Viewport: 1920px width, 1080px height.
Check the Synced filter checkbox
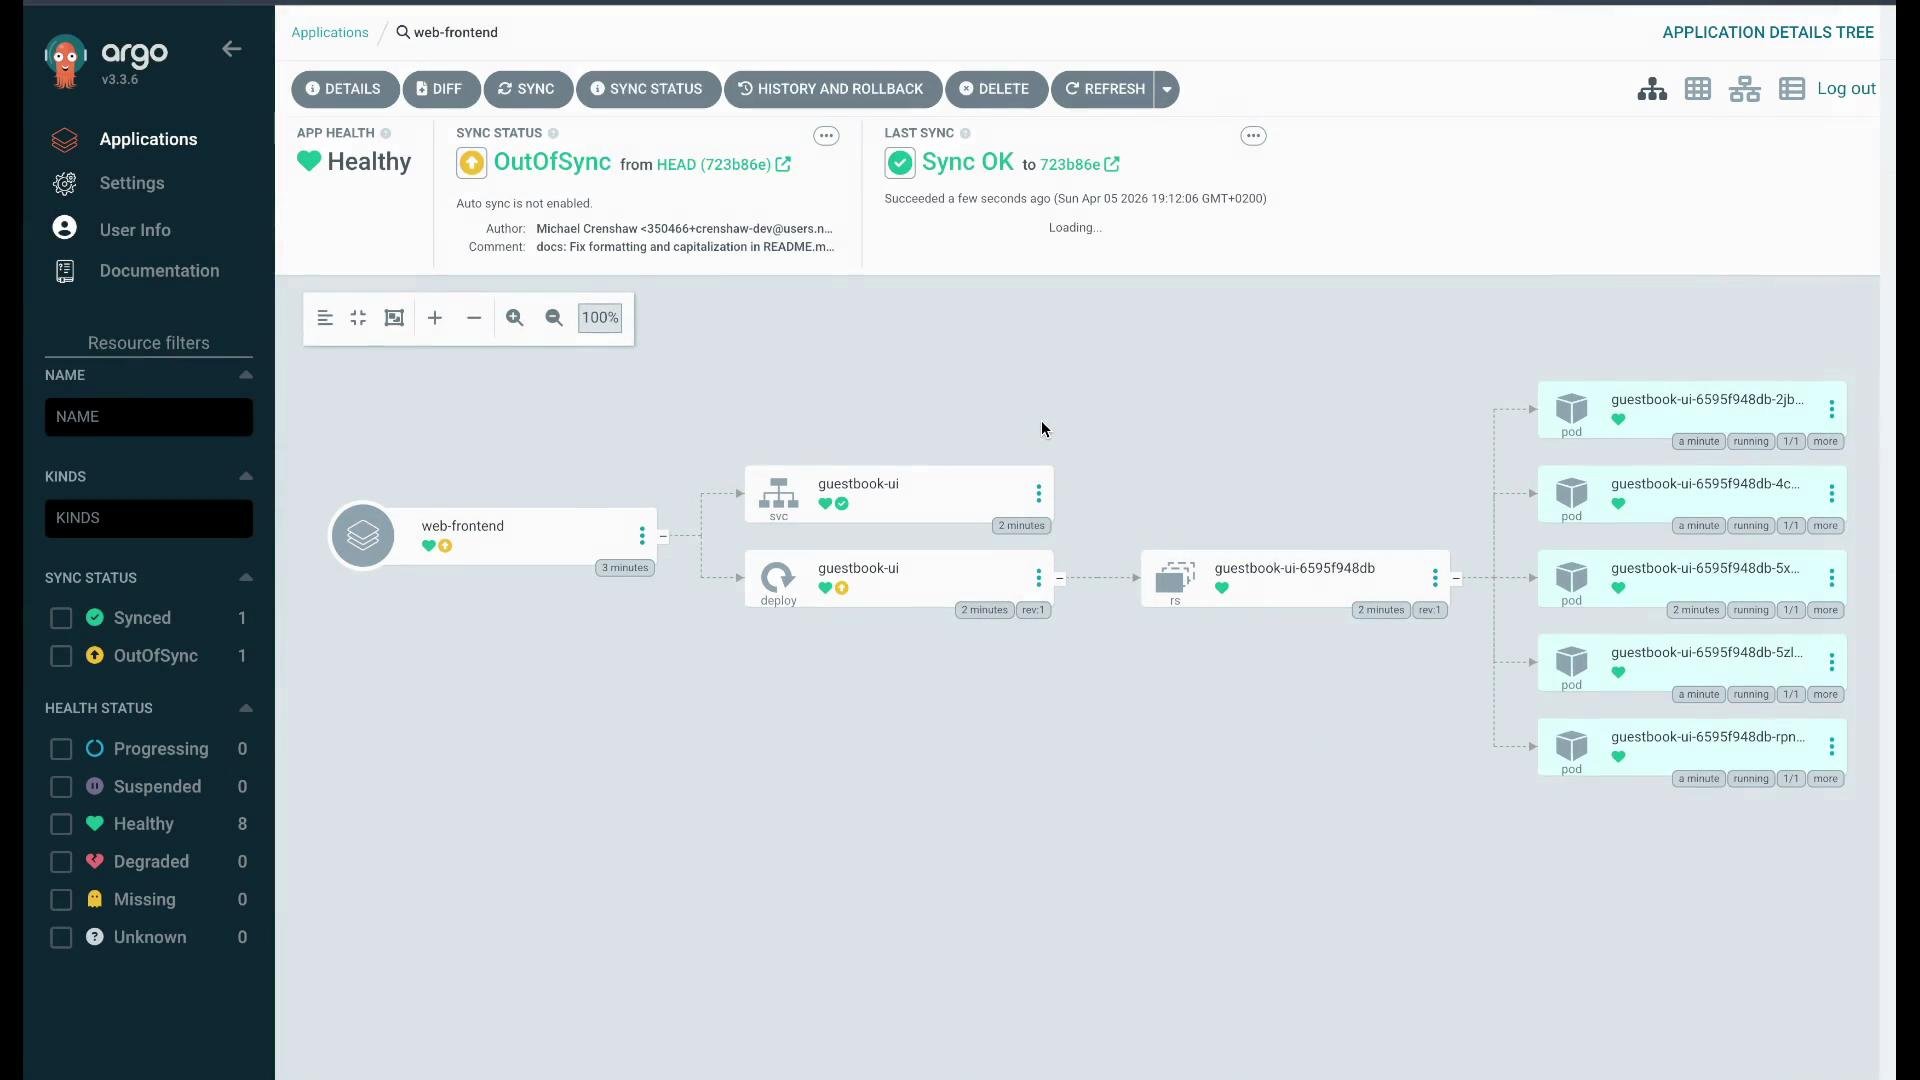tap(61, 619)
